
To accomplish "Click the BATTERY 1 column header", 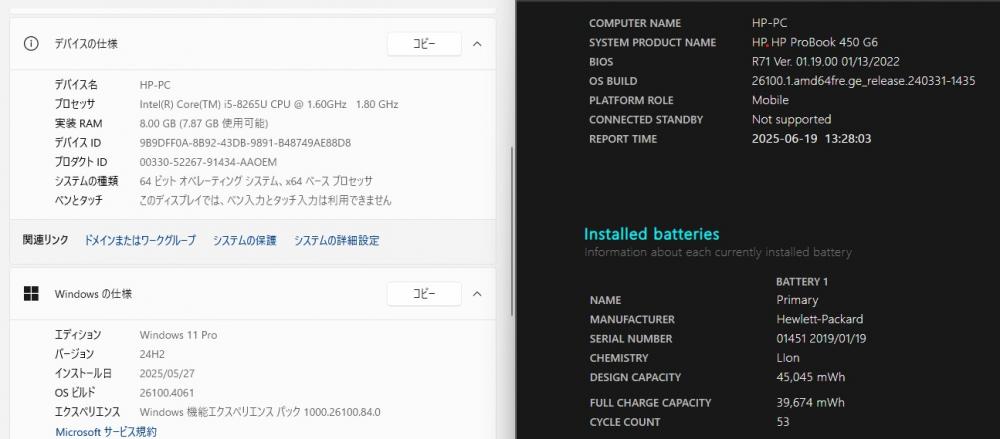I will [802, 281].
